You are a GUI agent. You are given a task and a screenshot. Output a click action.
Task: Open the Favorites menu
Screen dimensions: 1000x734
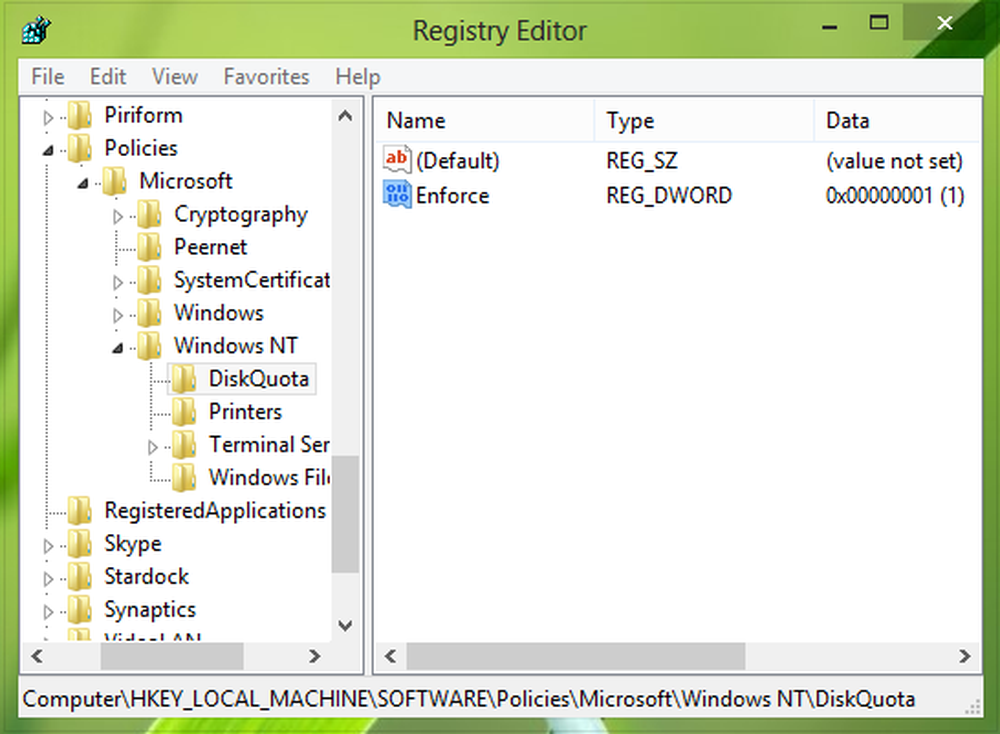tap(267, 77)
